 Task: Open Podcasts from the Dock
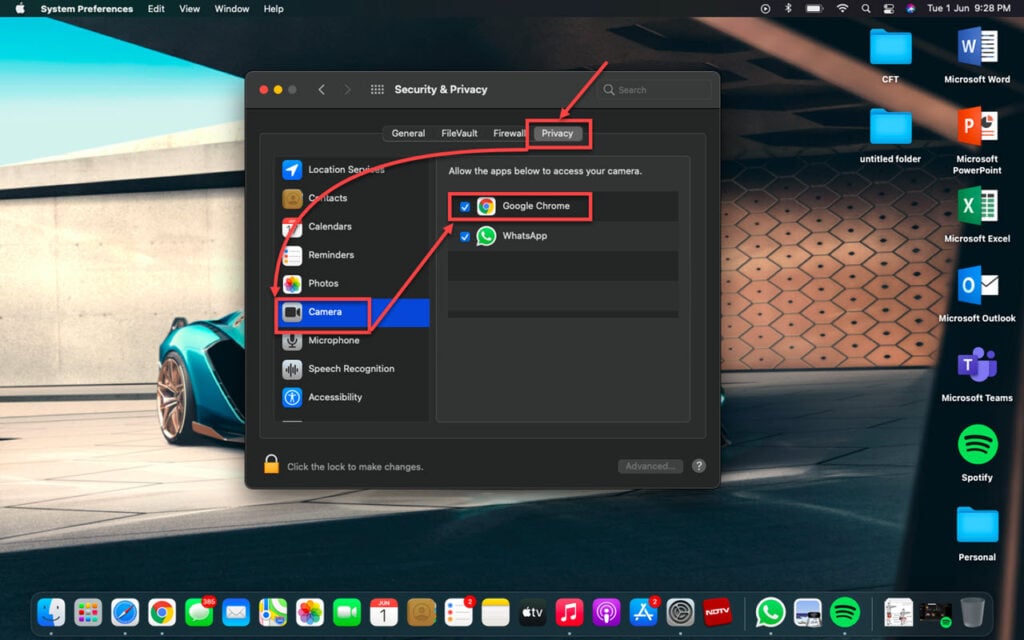(606, 613)
